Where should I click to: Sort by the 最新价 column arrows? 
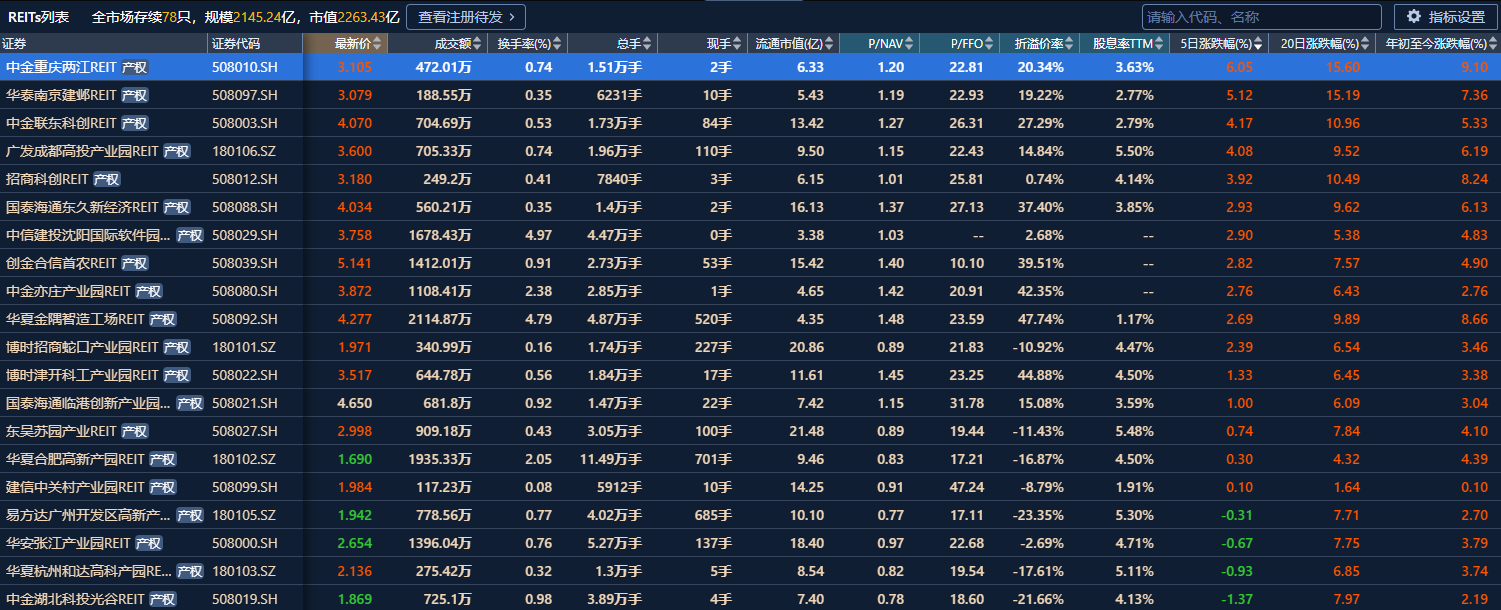point(377,43)
